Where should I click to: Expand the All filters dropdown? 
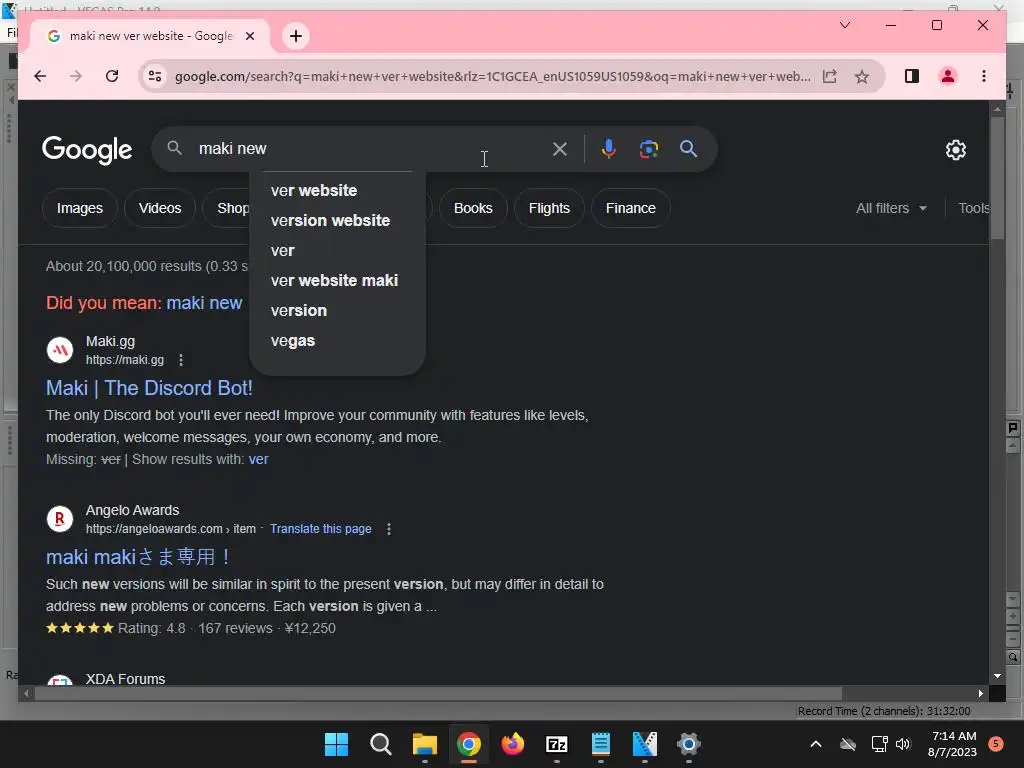(x=891, y=208)
